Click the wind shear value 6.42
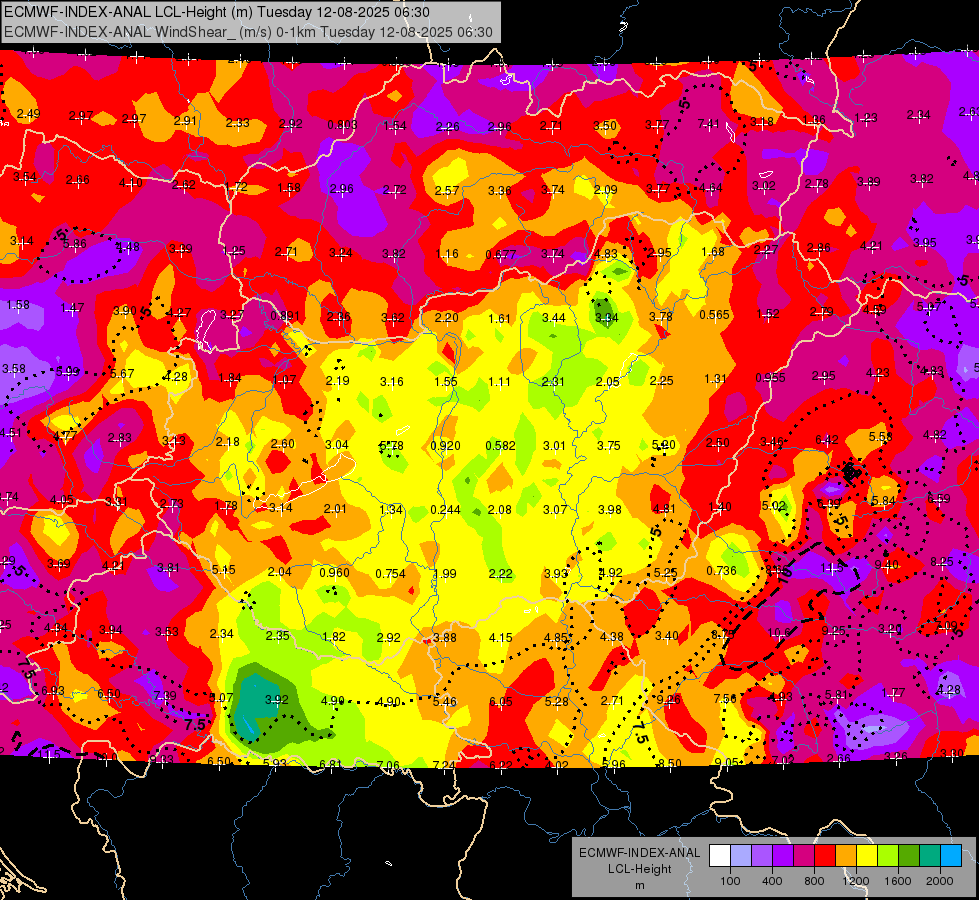The width and height of the screenshot is (979, 900). click(x=827, y=440)
